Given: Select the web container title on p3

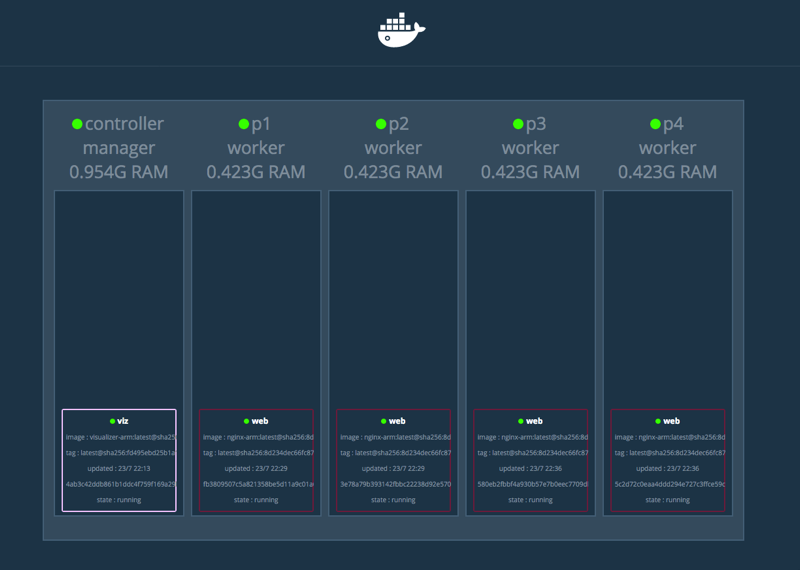Looking at the screenshot, I should pyautogui.click(x=534, y=422).
